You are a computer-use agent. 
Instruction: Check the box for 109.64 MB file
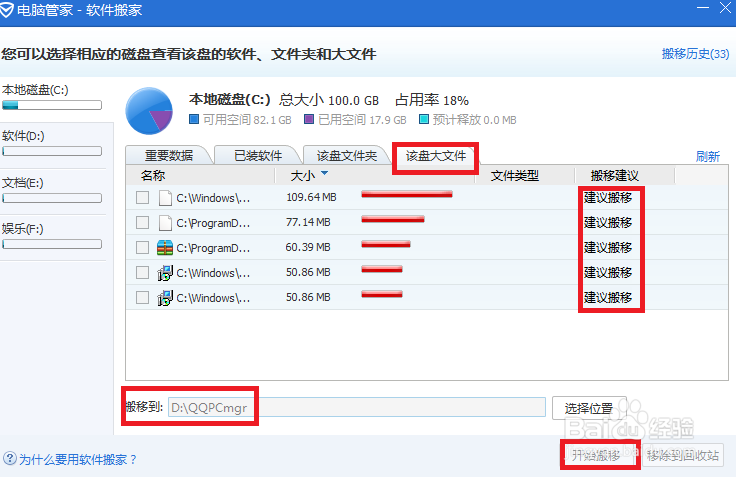(x=142, y=198)
